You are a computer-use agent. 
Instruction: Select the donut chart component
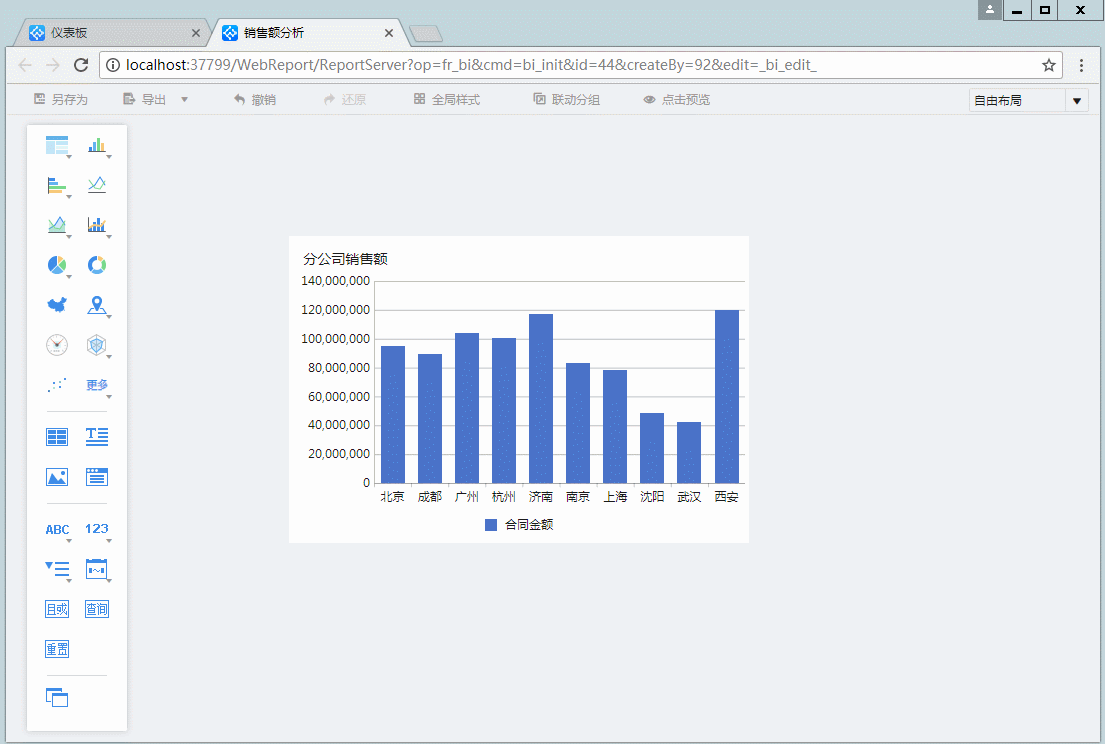pos(97,265)
